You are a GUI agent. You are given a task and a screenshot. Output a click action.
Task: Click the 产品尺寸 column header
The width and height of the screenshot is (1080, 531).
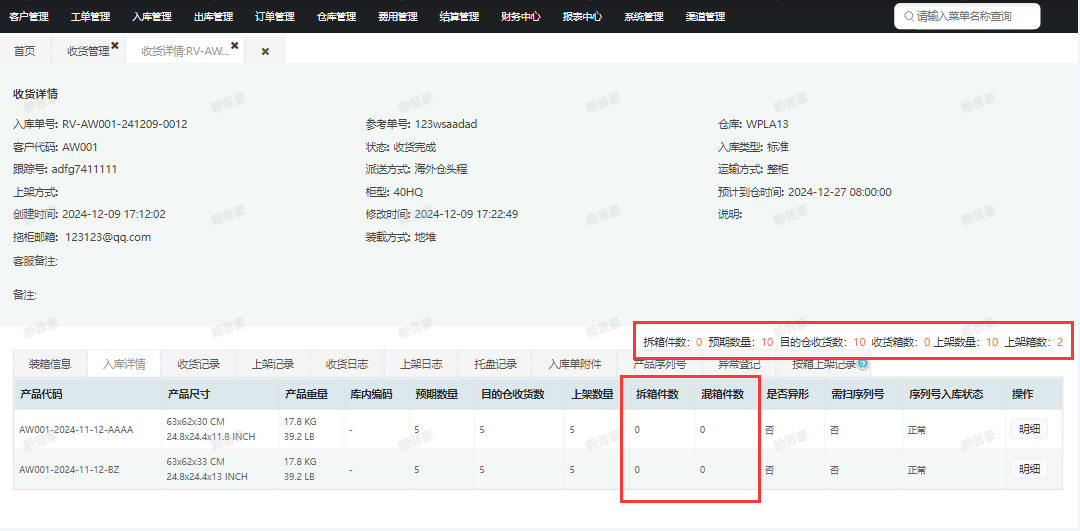pos(189,395)
